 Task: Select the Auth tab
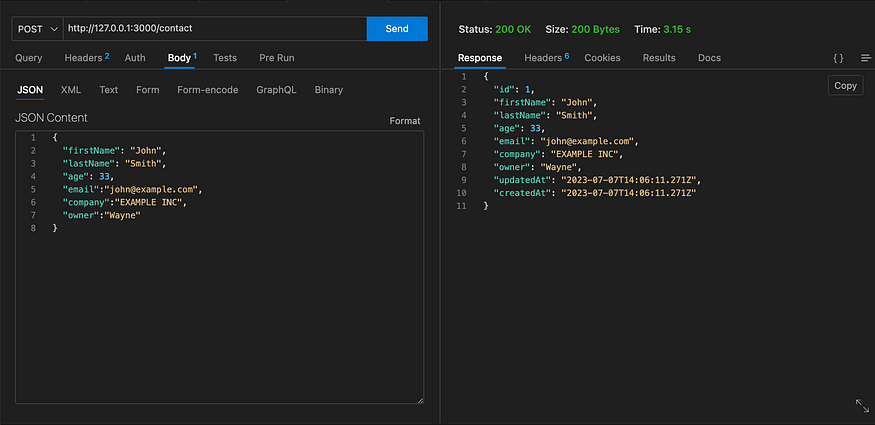coord(135,58)
